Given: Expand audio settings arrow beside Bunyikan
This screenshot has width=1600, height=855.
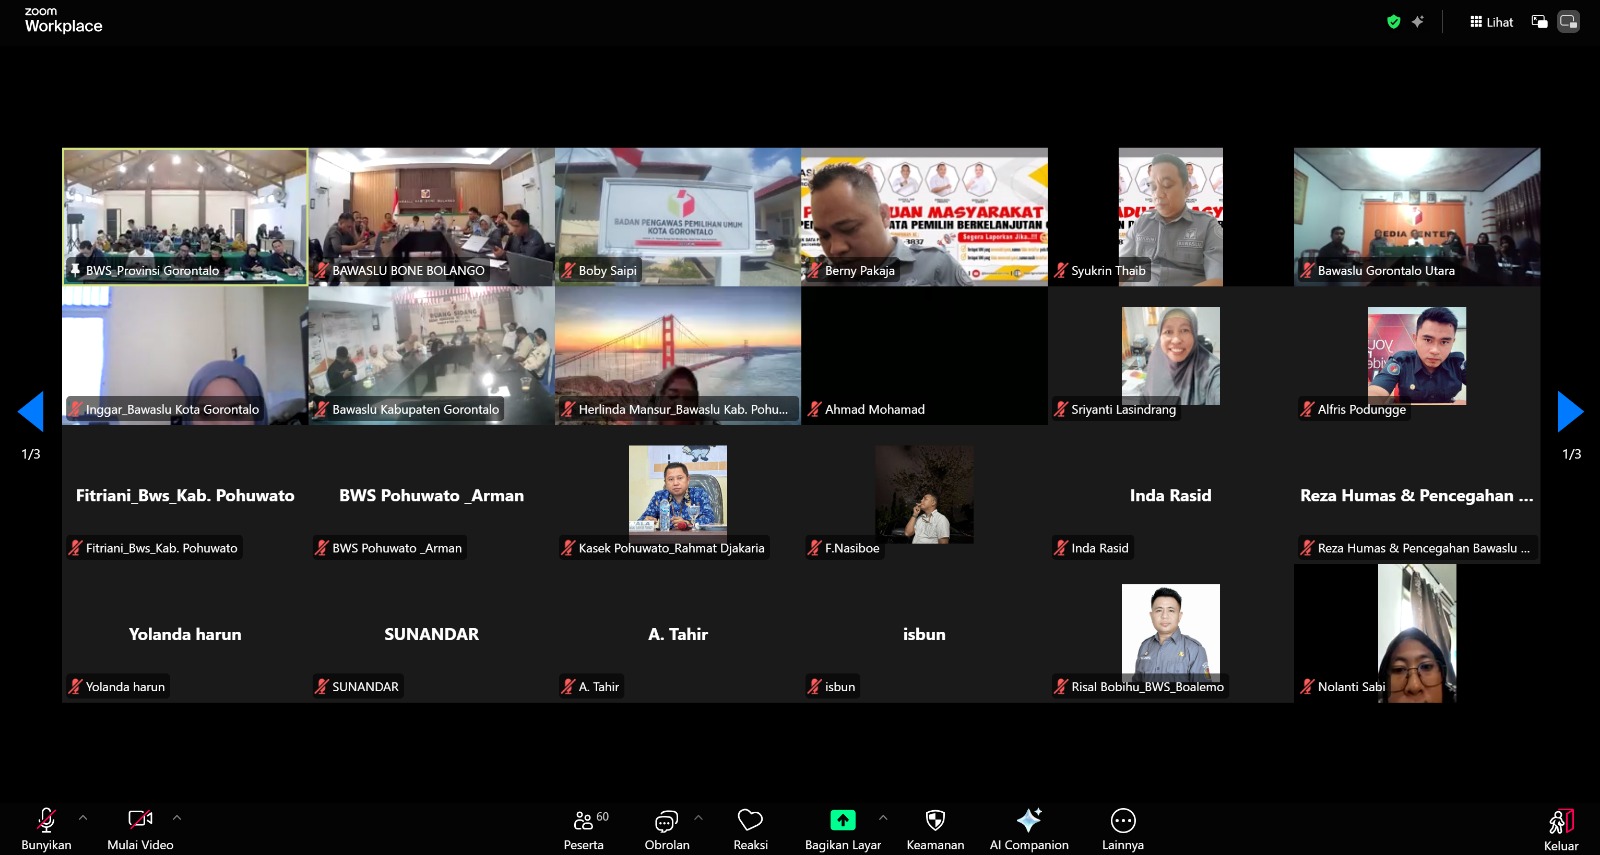Looking at the screenshot, I should click(x=83, y=818).
